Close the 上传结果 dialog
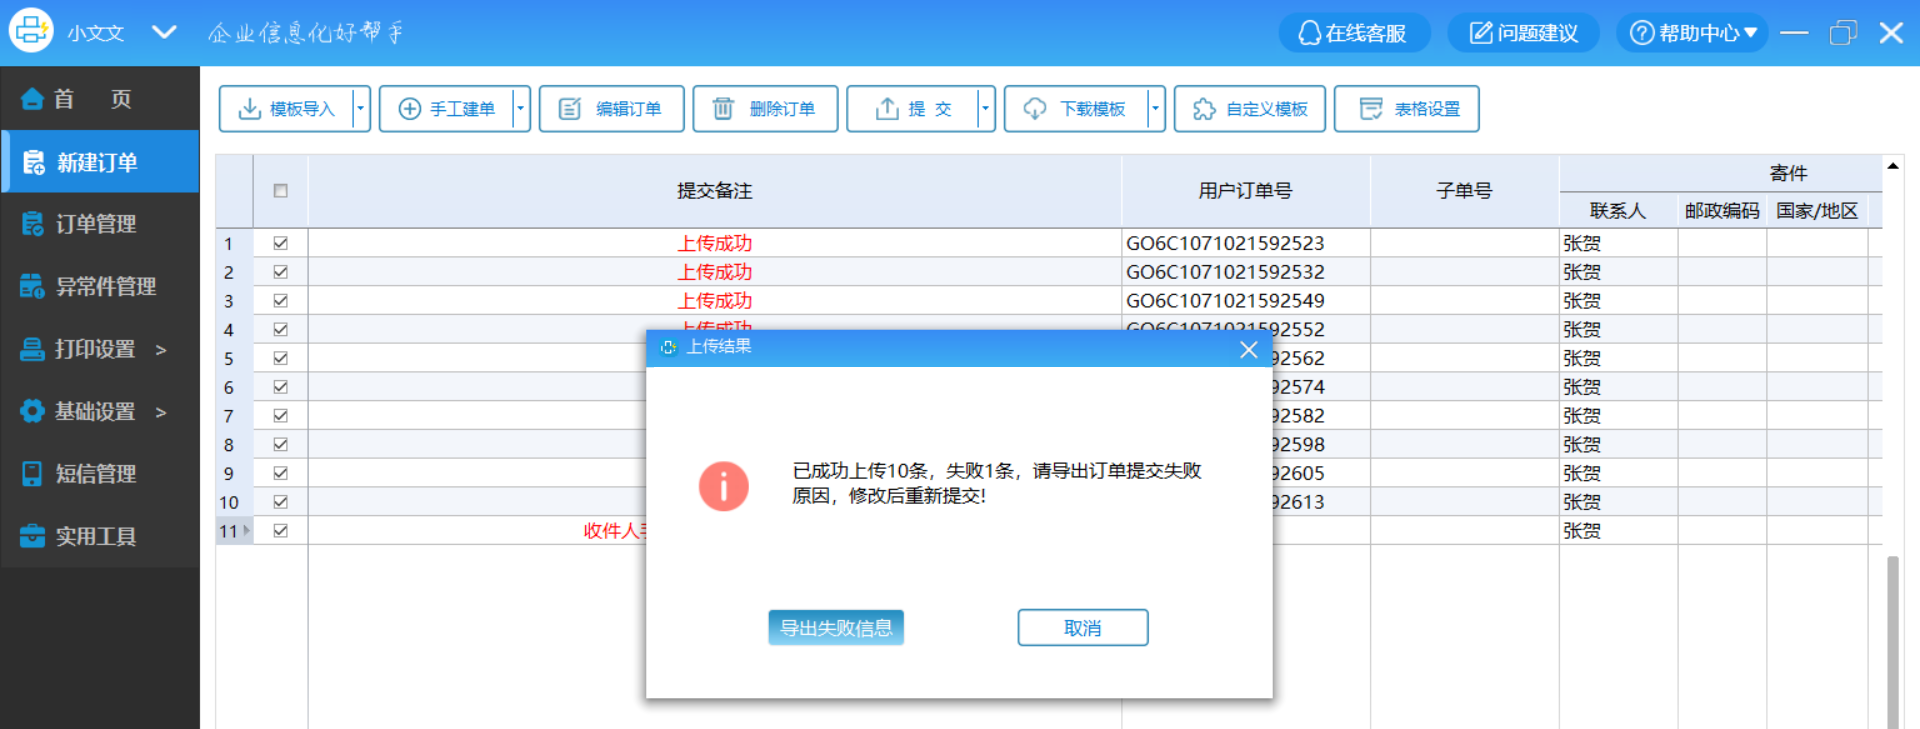 1248,349
